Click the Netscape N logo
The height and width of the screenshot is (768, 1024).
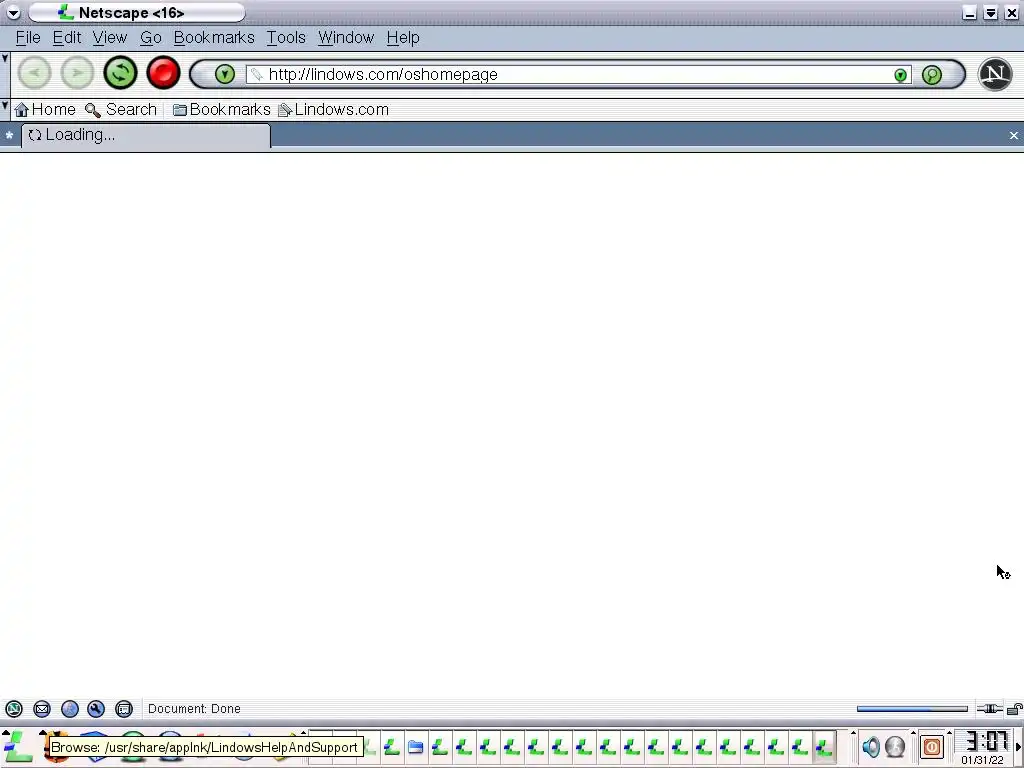[x=995, y=74]
